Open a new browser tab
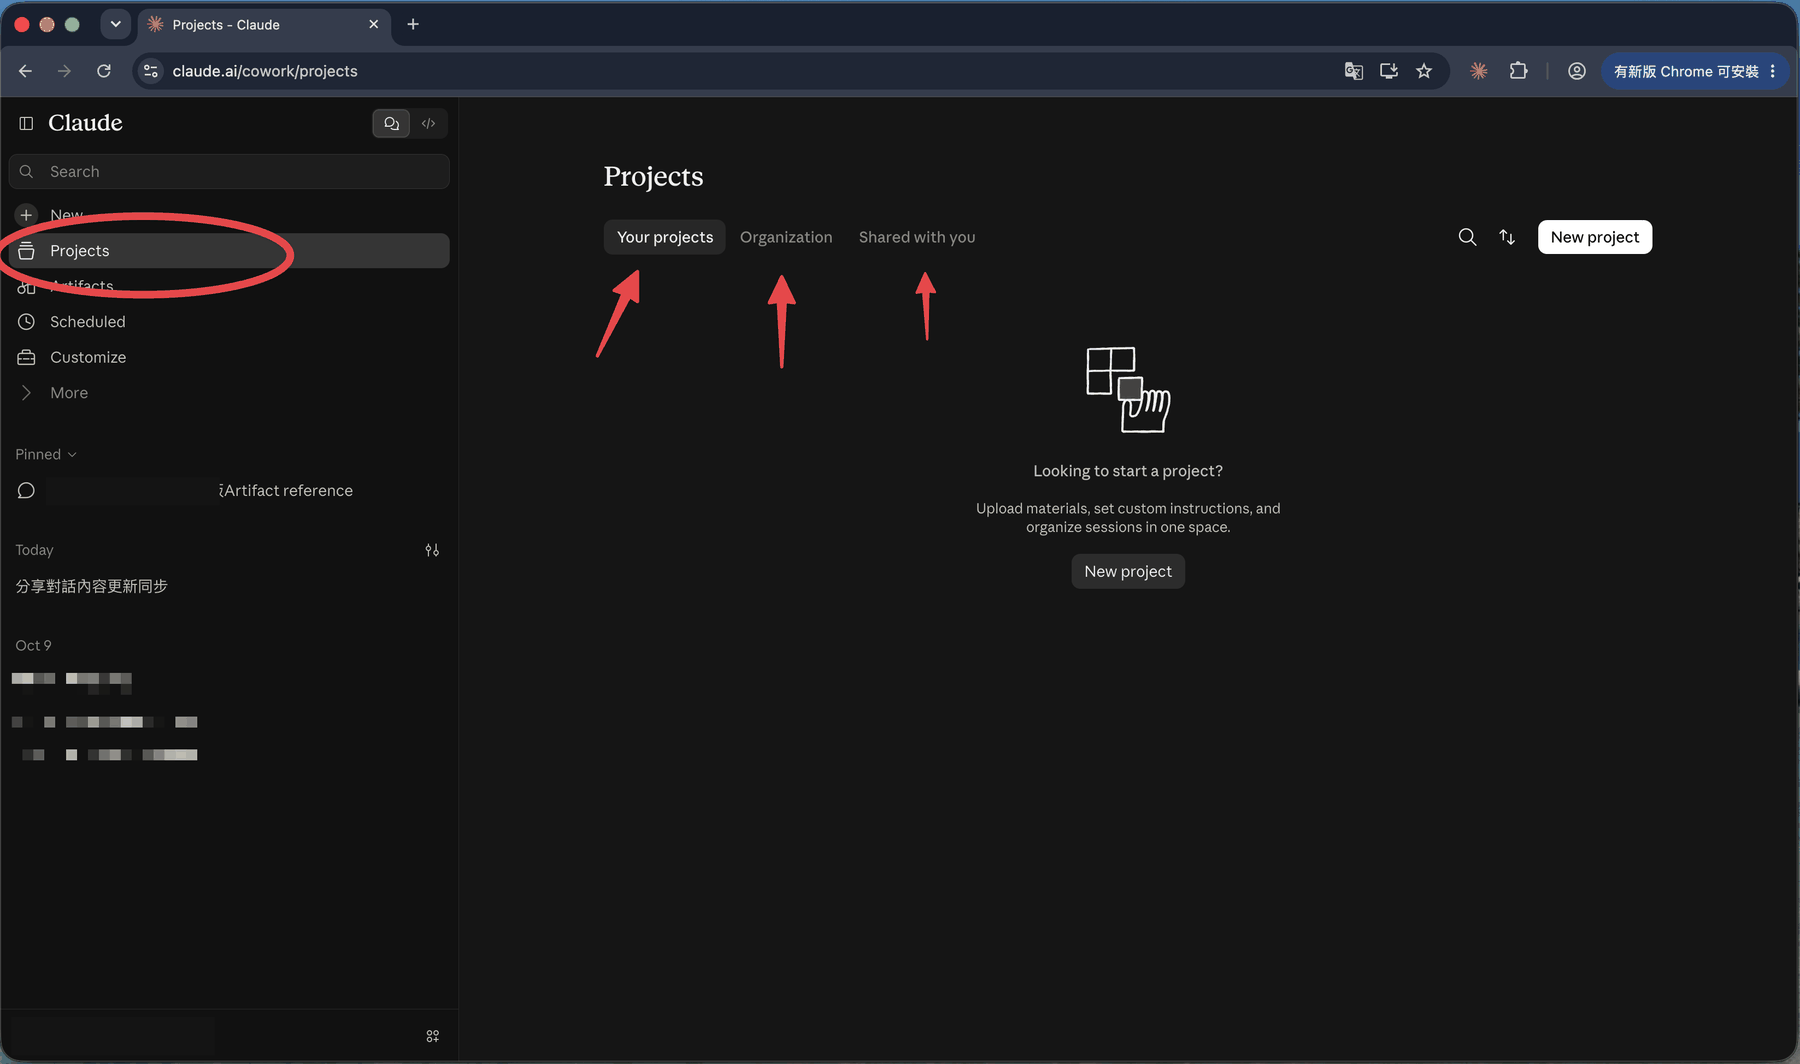1800x1064 pixels. point(413,24)
